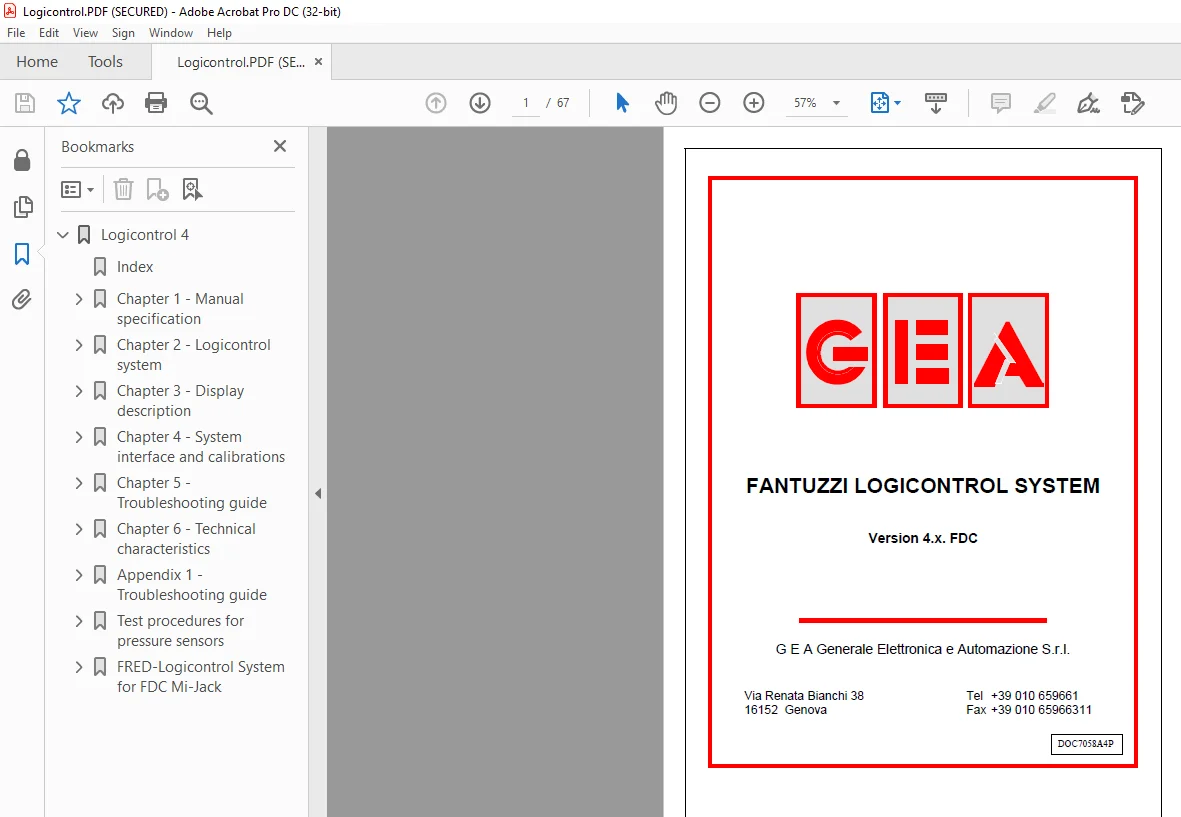Select the Hand pan tool
This screenshot has height=817, width=1181.
666,102
